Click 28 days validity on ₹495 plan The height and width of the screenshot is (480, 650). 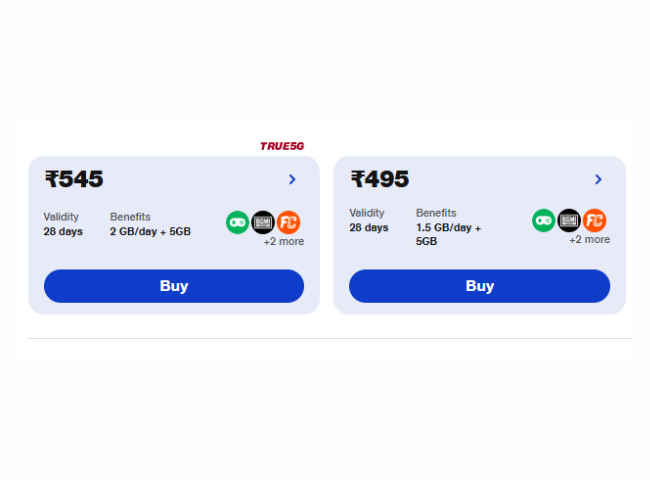coord(369,228)
